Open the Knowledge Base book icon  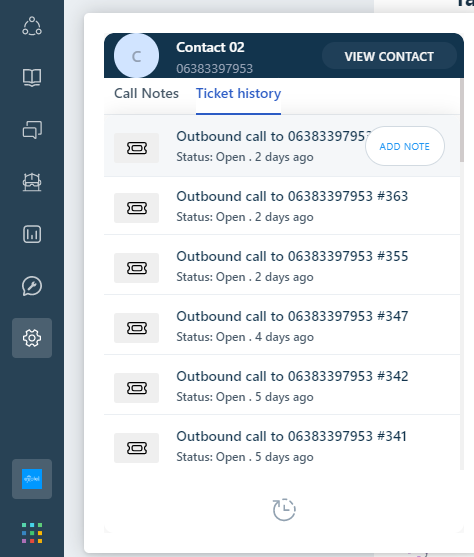32,77
